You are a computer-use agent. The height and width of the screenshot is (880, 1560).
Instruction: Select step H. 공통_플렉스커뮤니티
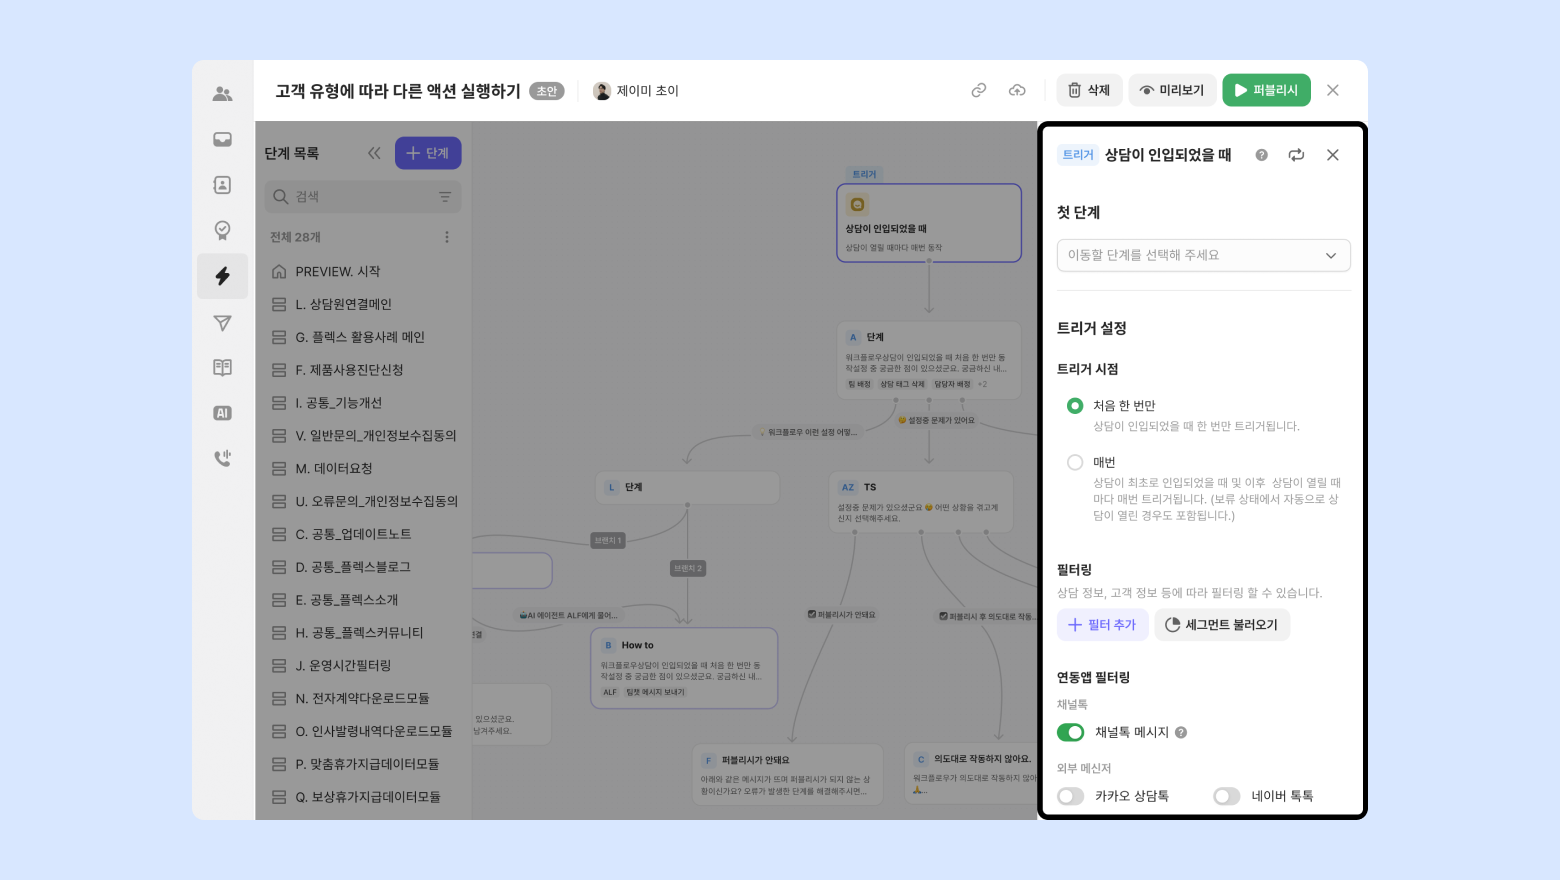click(x=363, y=633)
